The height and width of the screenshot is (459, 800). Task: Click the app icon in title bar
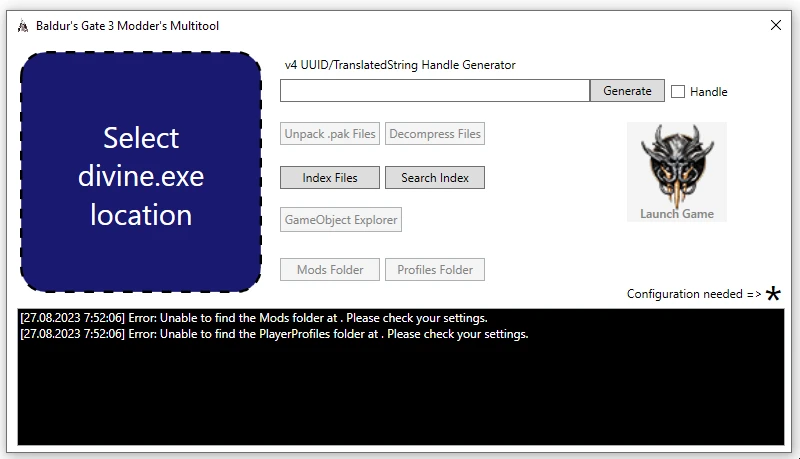pos(23,26)
